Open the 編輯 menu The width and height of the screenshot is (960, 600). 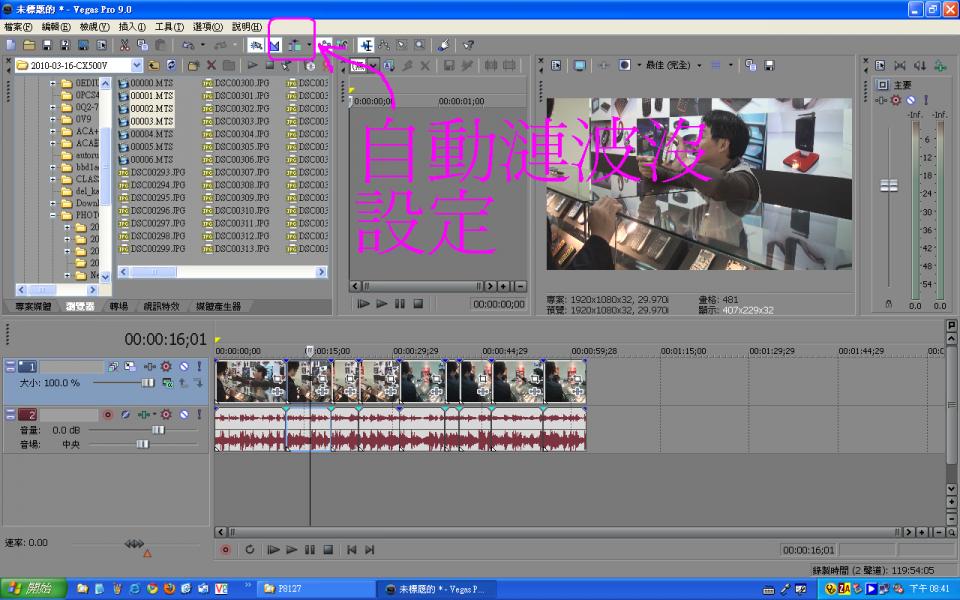pos(56,27)
